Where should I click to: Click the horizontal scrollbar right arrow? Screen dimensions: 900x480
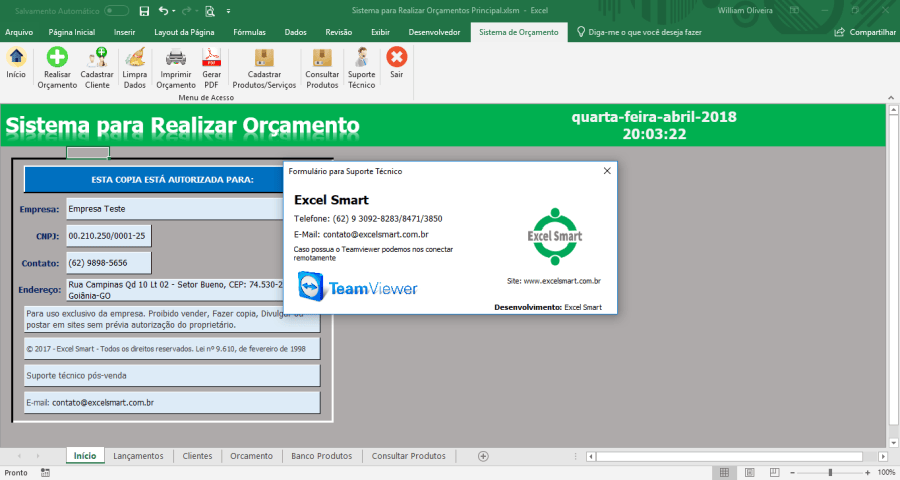click(x=883, y=456)
